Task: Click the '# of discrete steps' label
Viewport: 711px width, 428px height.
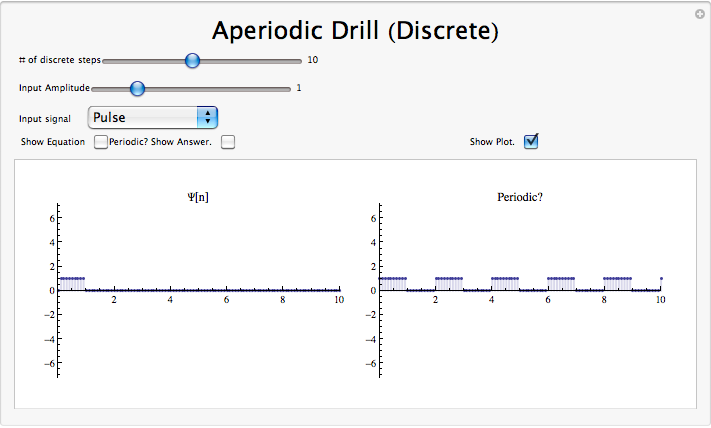Action: pos(59,61)
